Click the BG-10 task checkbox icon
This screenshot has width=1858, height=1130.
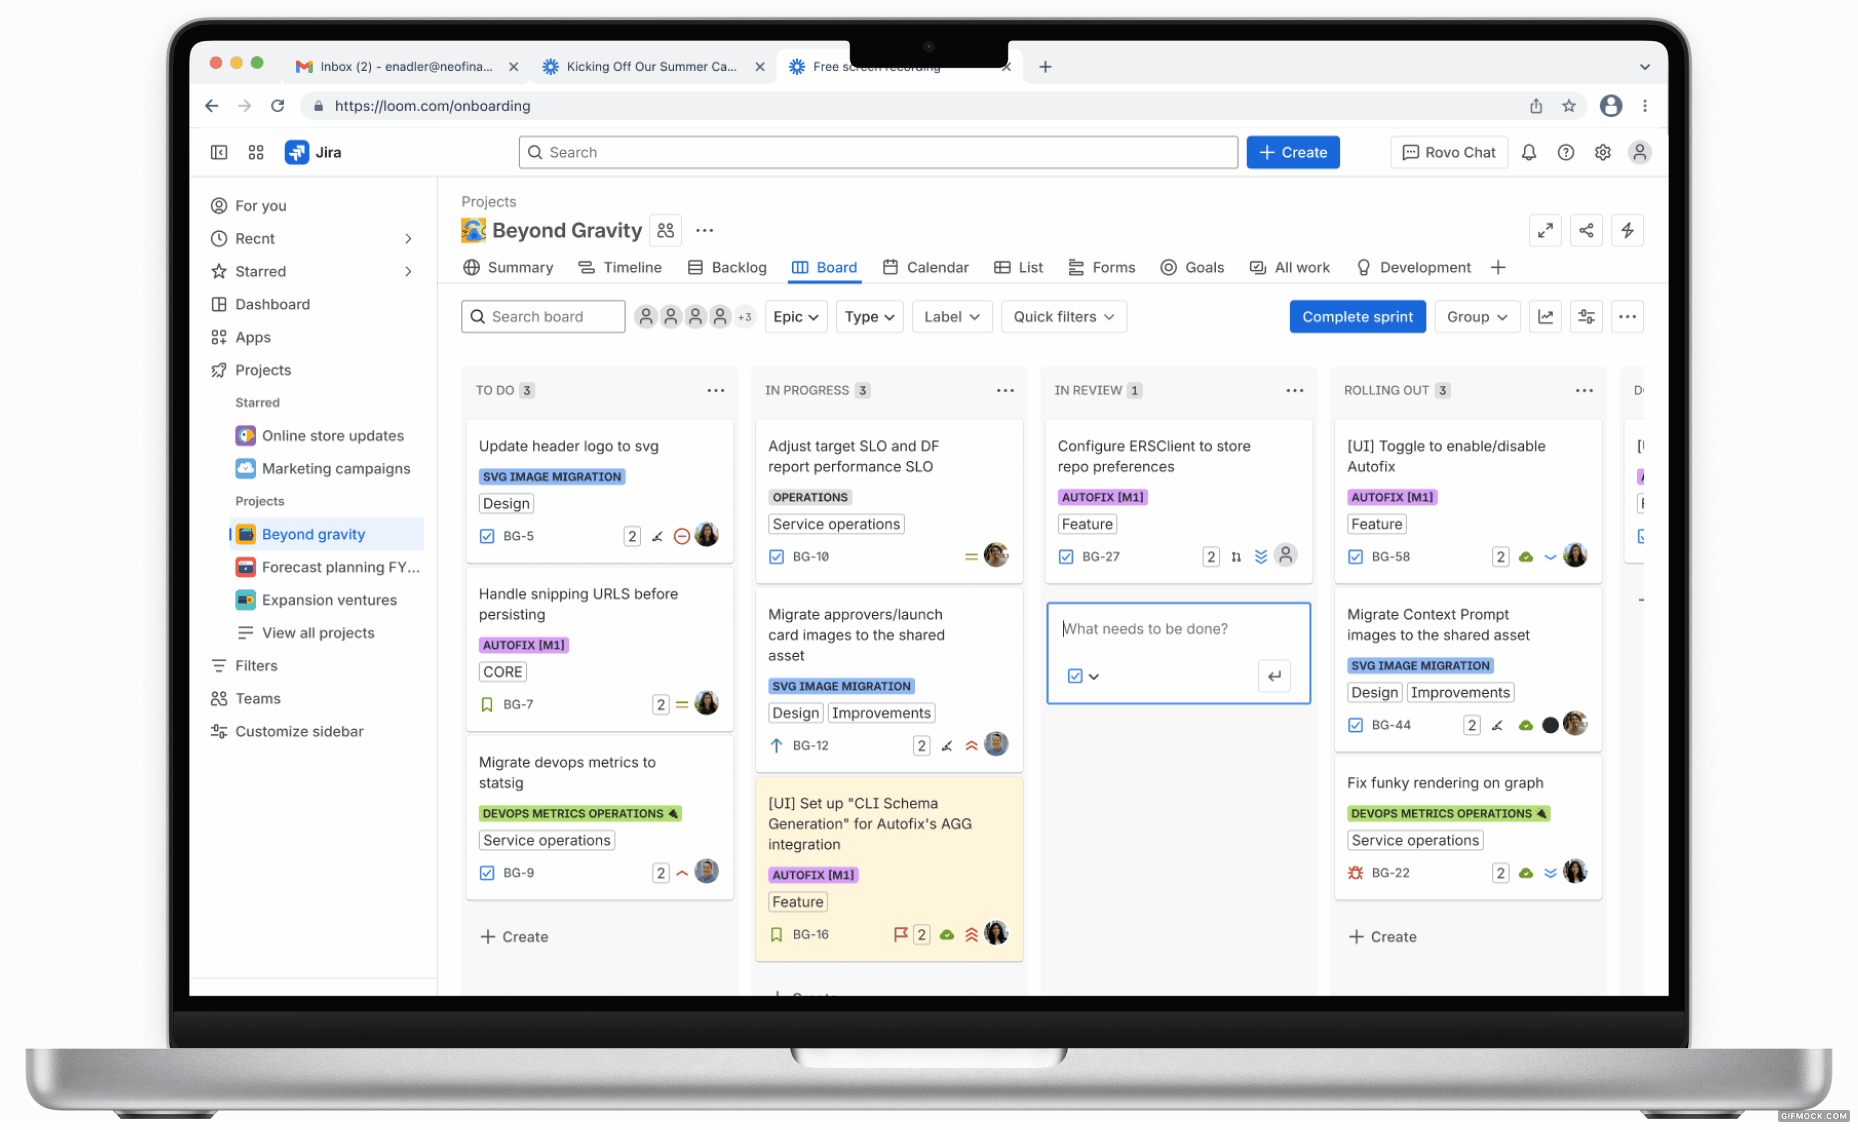777,557
